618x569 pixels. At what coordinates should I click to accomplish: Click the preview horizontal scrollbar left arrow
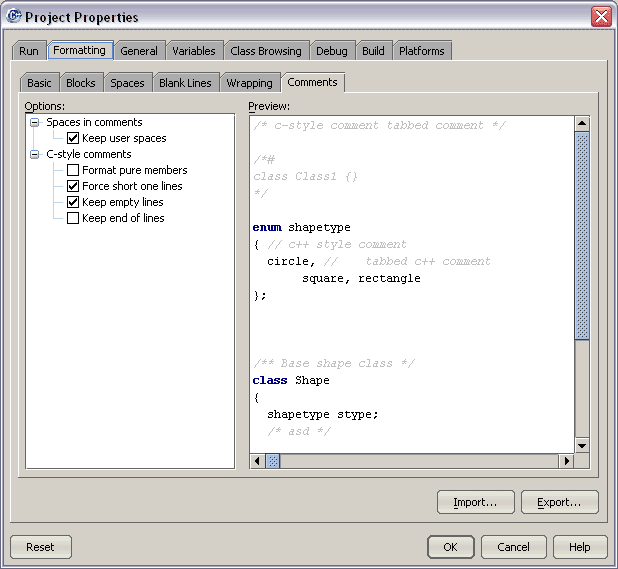coord(257,461)
